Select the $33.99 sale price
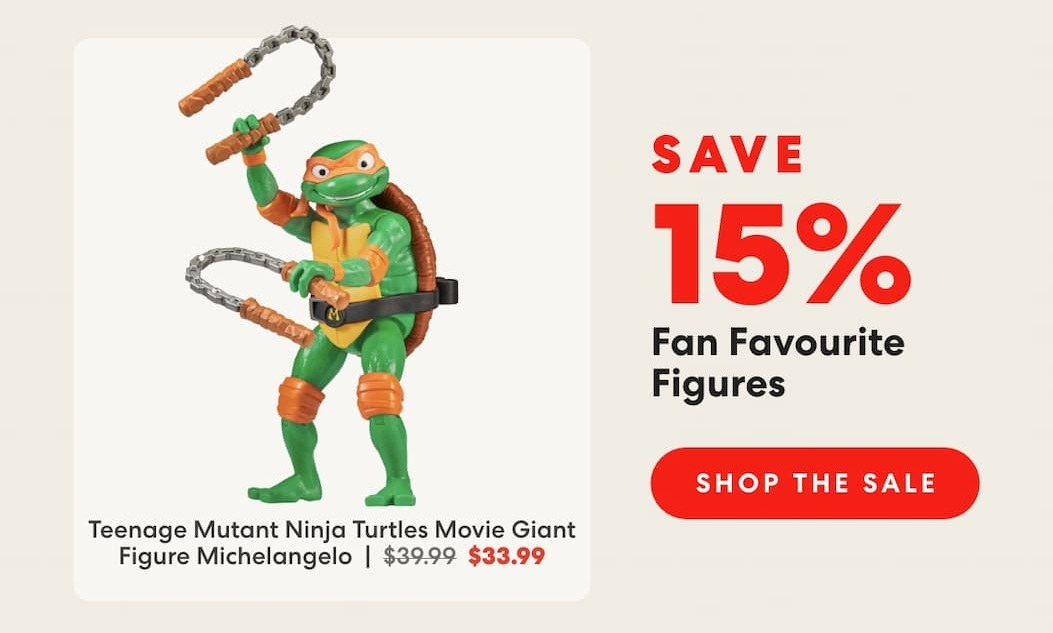The height and width of the screenshot is (633, 1053). [506, 556]
